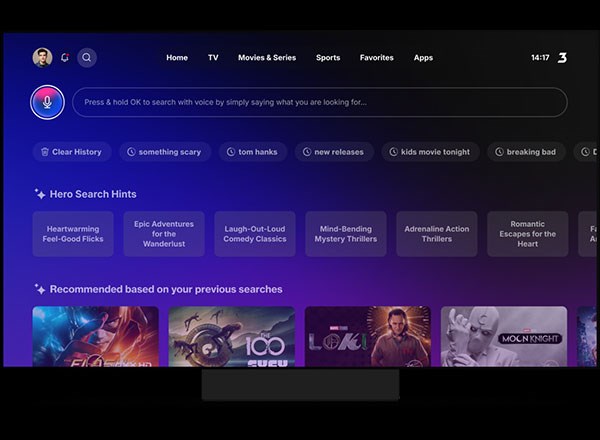Open the user profile avatar
The width and height of the screenshot is (600, 440).
(42, 57)
